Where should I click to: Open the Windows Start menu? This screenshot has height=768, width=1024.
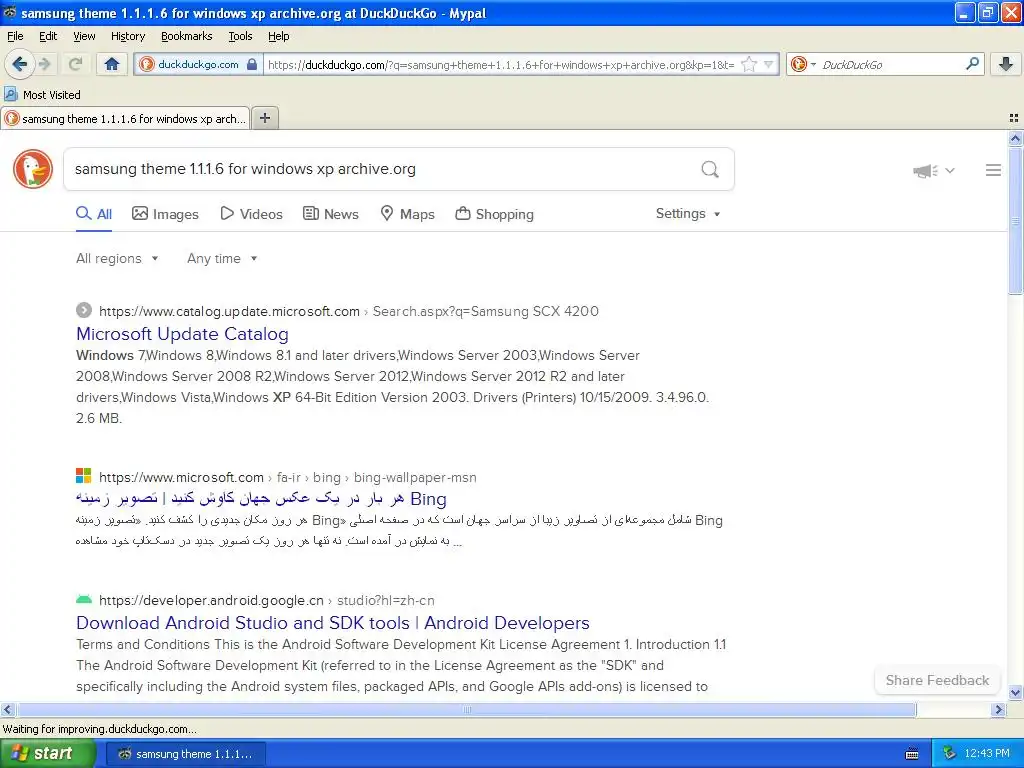pos(47,754)
